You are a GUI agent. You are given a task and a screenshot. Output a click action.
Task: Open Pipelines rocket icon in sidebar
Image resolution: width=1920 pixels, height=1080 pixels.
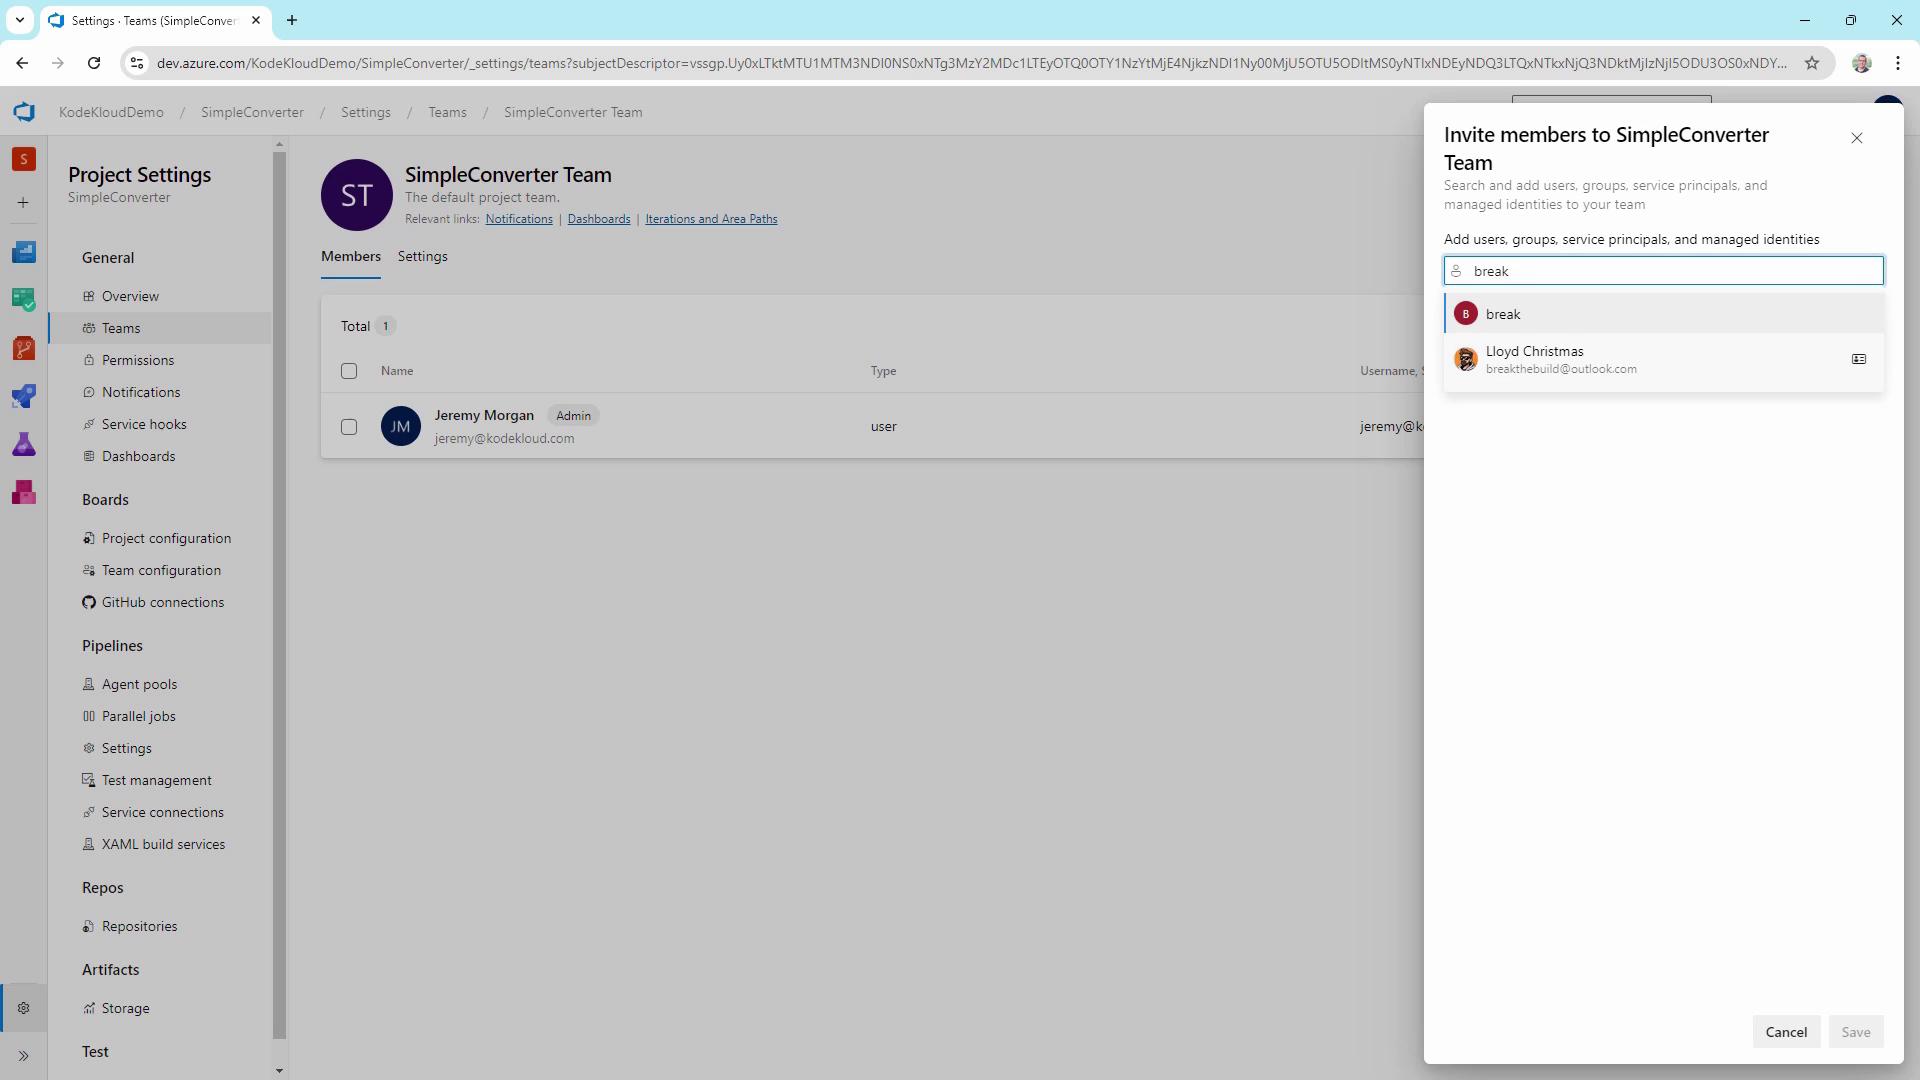click(x=24, y=396)
